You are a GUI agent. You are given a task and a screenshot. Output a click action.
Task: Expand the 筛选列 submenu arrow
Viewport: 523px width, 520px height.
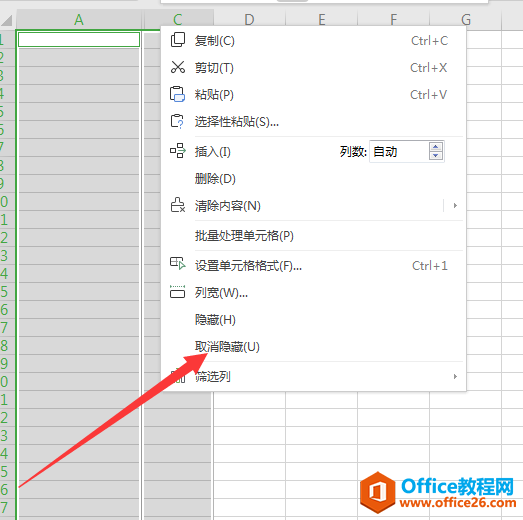[x=455, y=377]
